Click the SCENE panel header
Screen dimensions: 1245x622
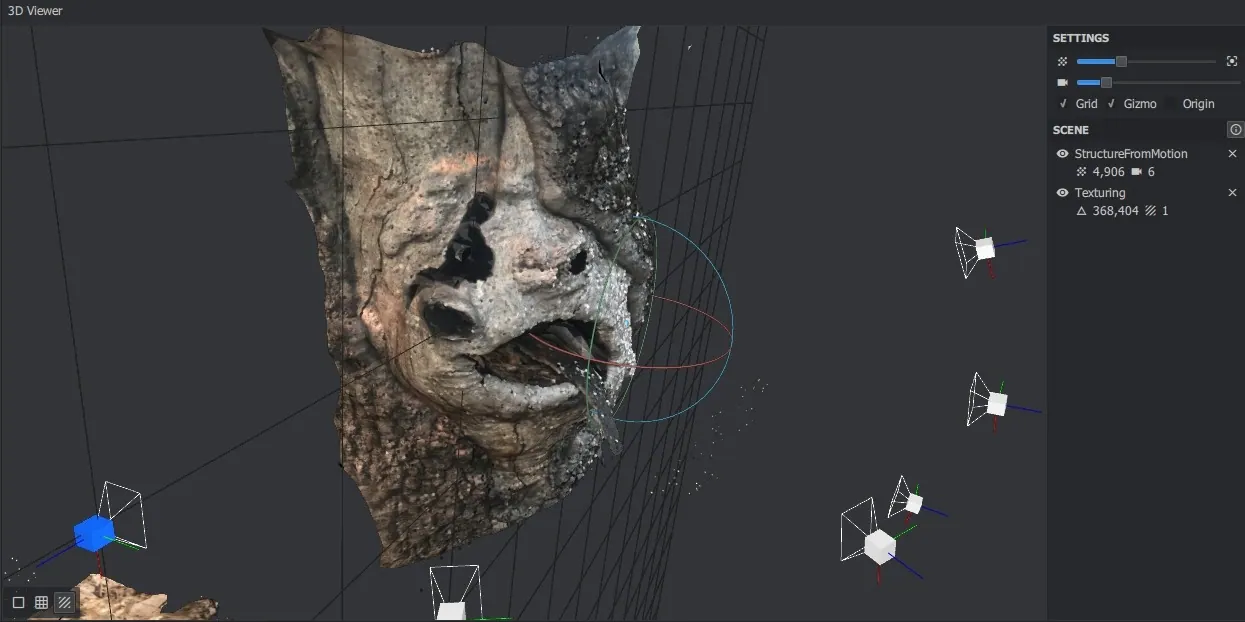coord(1071,130)
